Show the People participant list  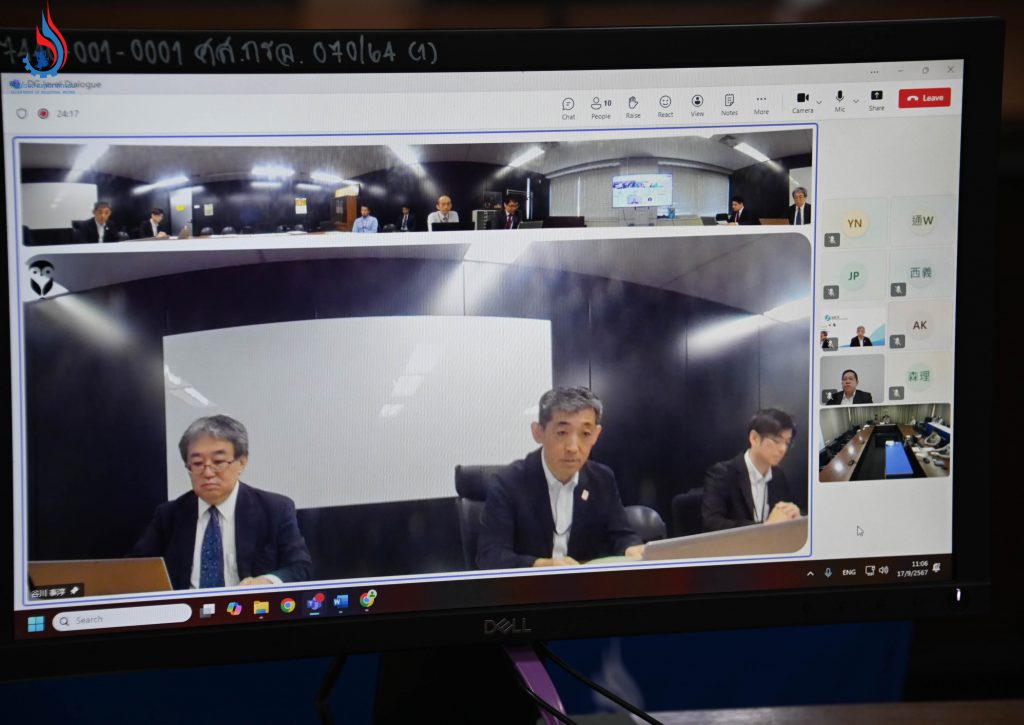click(600, 106)
